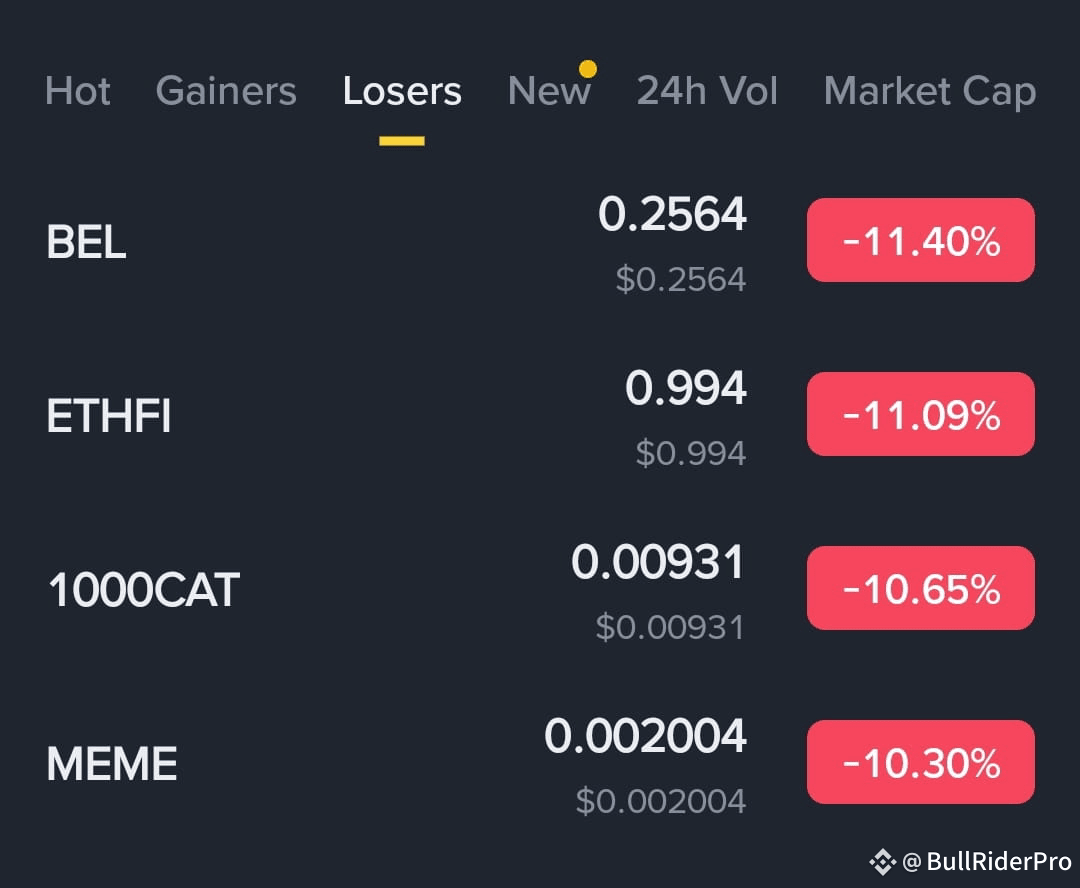Screen dimensions: 1080x888
Task: Click the BEL price 0.2564
Action: pyautogui.click(x=672, y=214)
